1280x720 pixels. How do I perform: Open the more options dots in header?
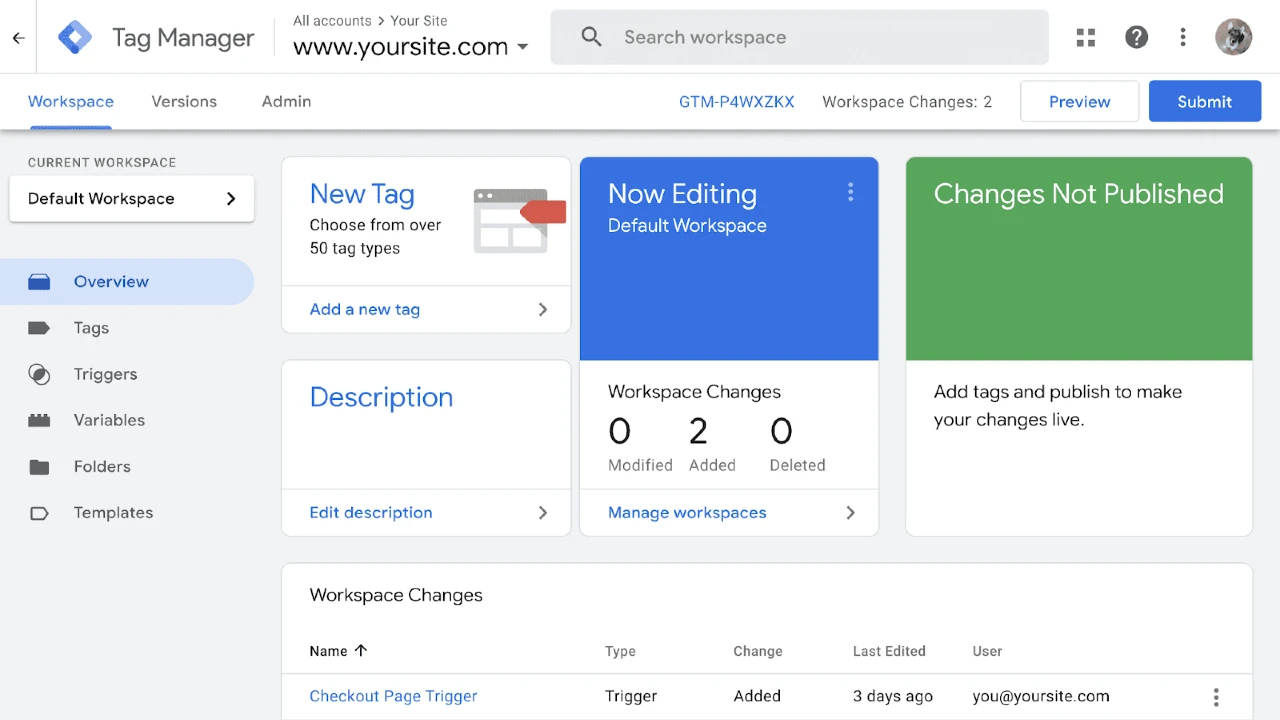1183,37
